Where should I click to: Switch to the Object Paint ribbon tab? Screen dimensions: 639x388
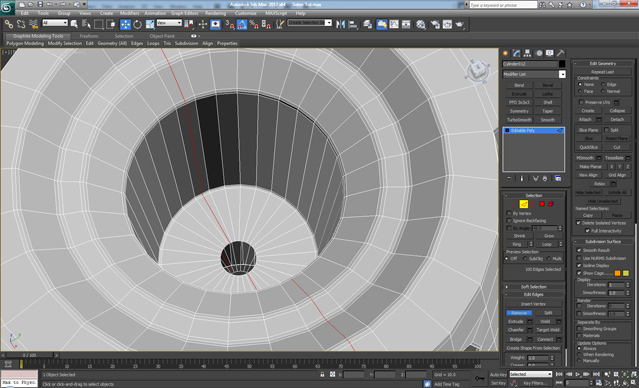[x=162, y=36]
